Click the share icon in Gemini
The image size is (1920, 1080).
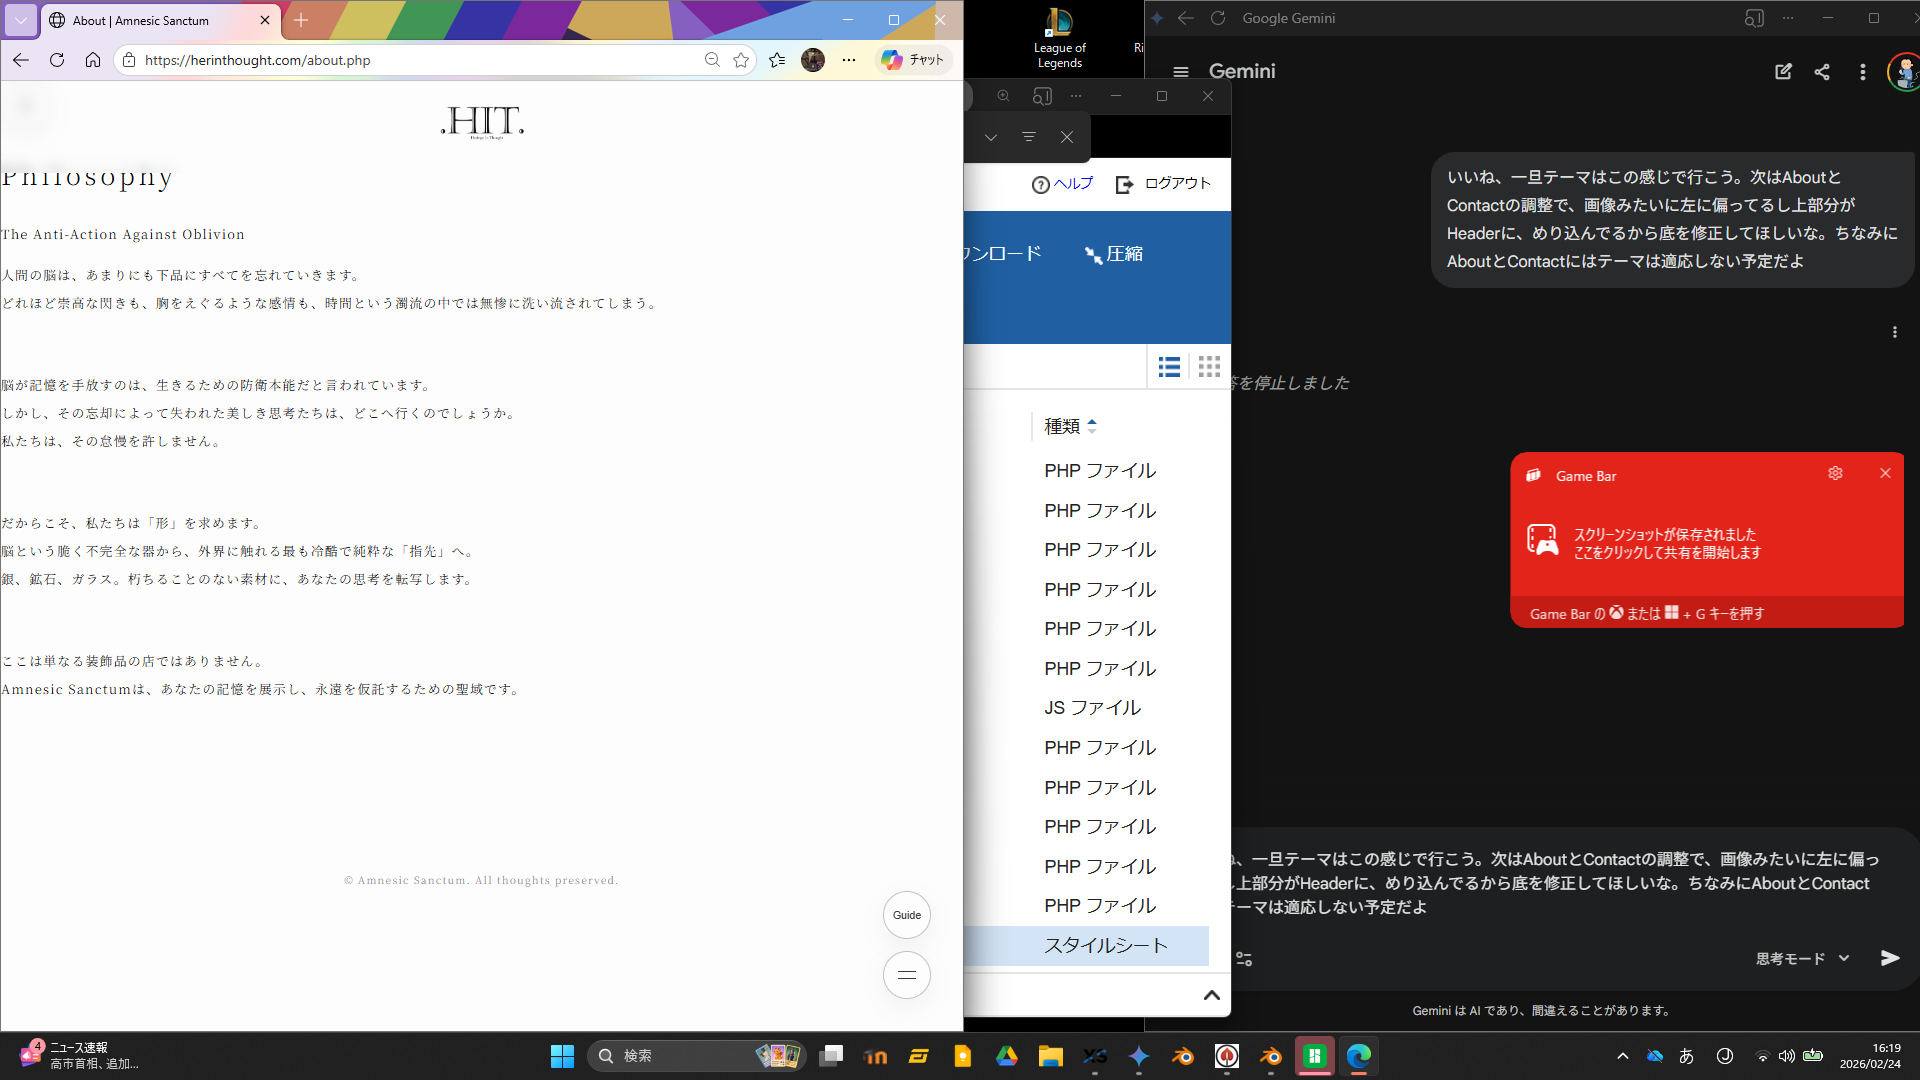tap(1822, 72)
